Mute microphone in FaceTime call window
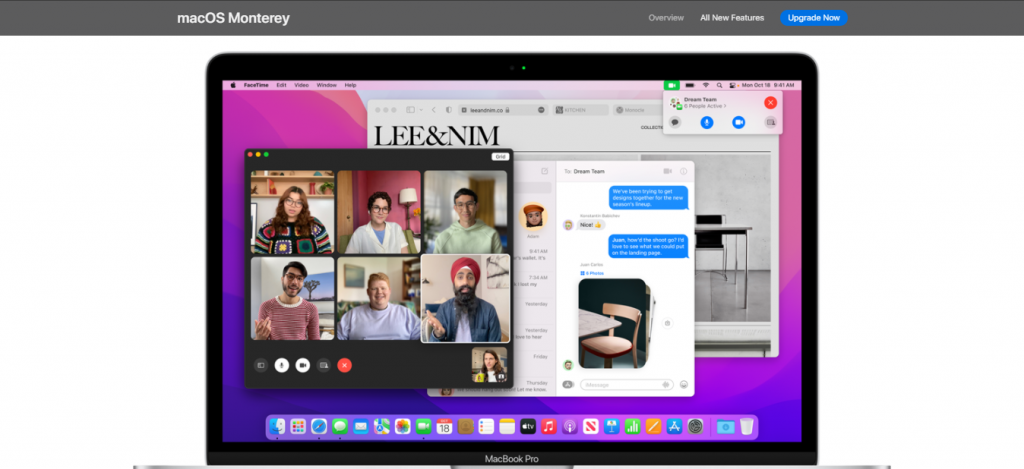Viewport: 1024px width, 469px height. (x=281, y=365)
